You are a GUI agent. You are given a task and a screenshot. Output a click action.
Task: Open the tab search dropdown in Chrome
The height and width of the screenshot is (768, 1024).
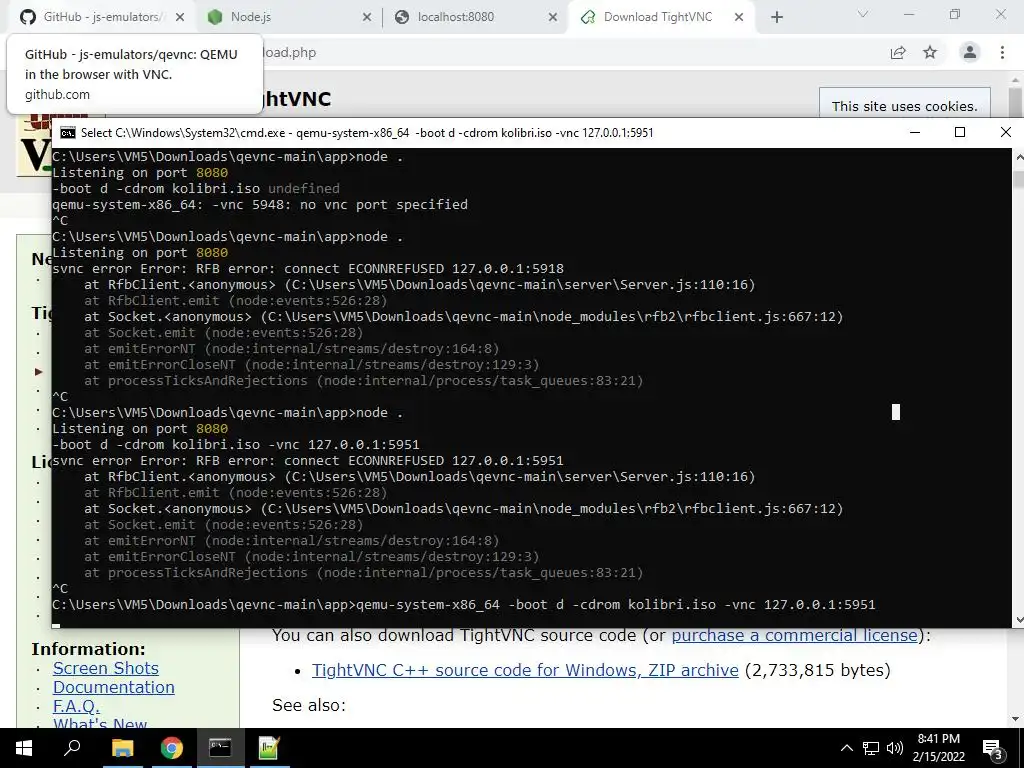[x=863, y=14]
